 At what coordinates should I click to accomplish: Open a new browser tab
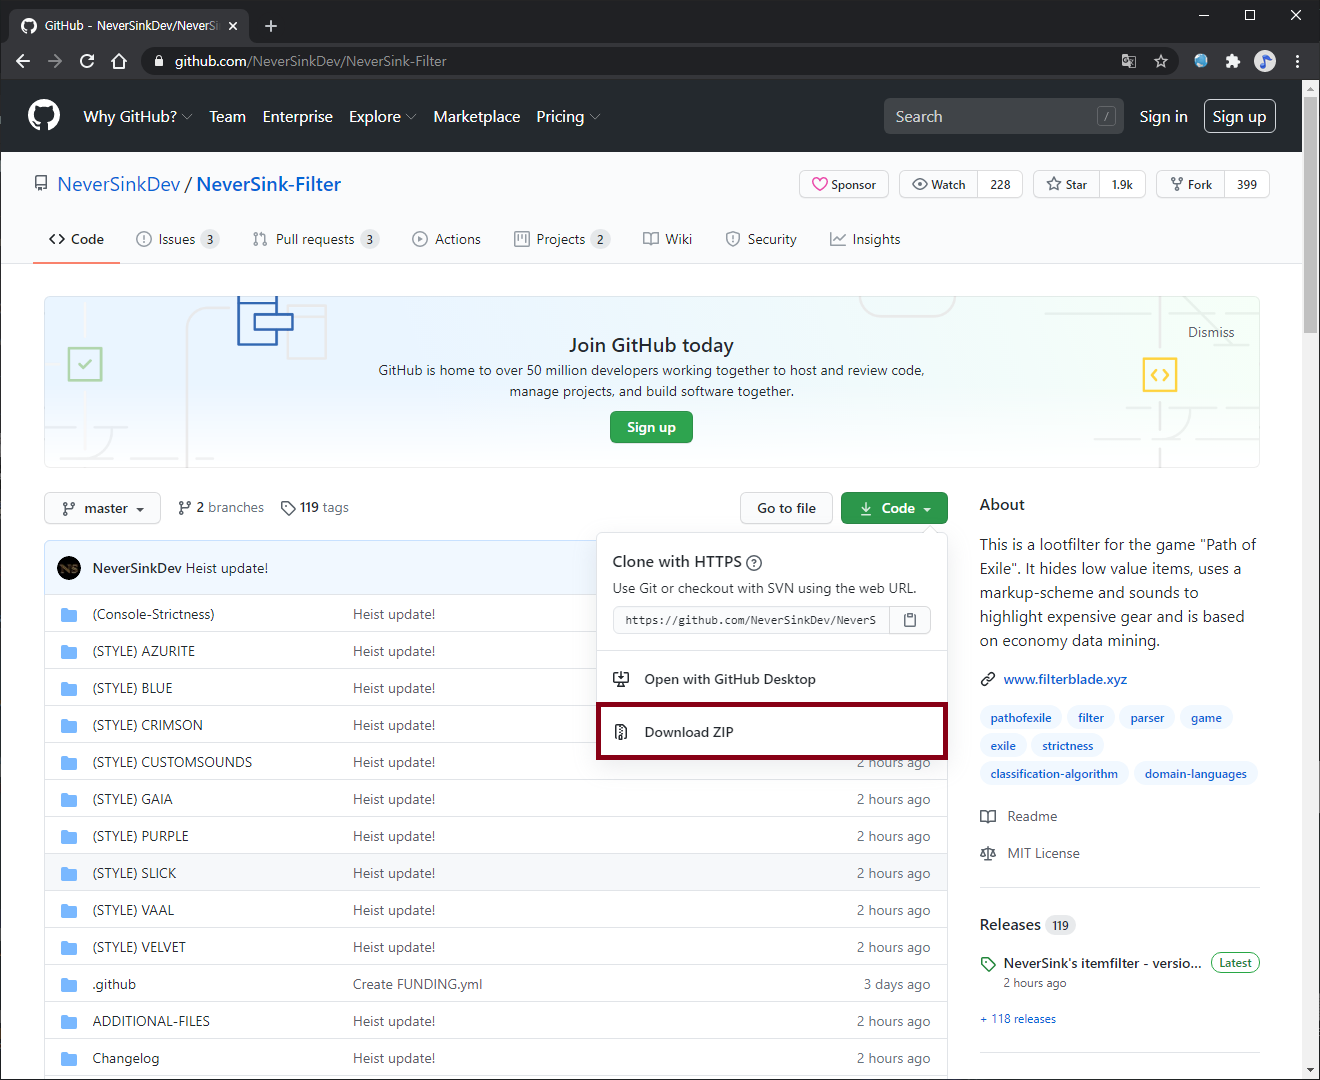point(271,26)
